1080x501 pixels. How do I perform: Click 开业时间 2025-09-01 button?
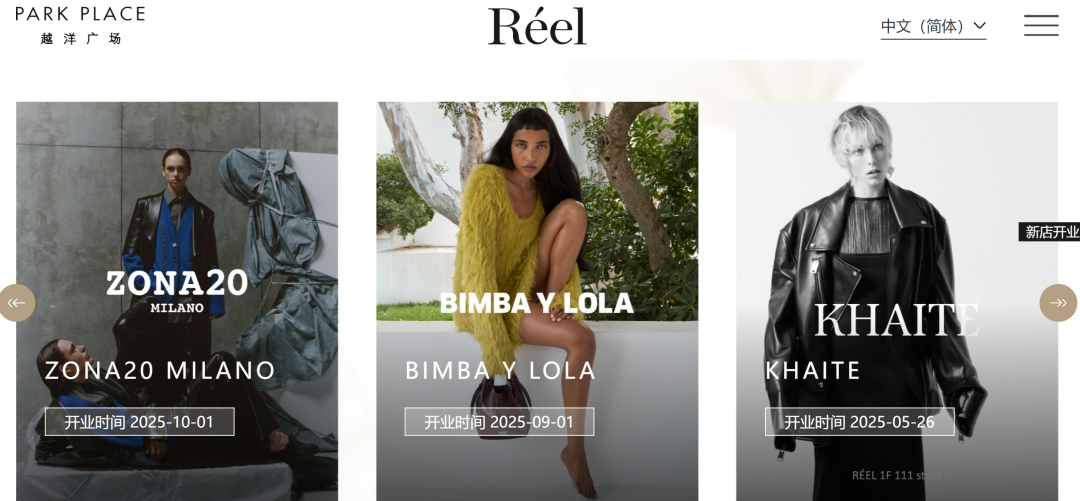tap(499, 422)
